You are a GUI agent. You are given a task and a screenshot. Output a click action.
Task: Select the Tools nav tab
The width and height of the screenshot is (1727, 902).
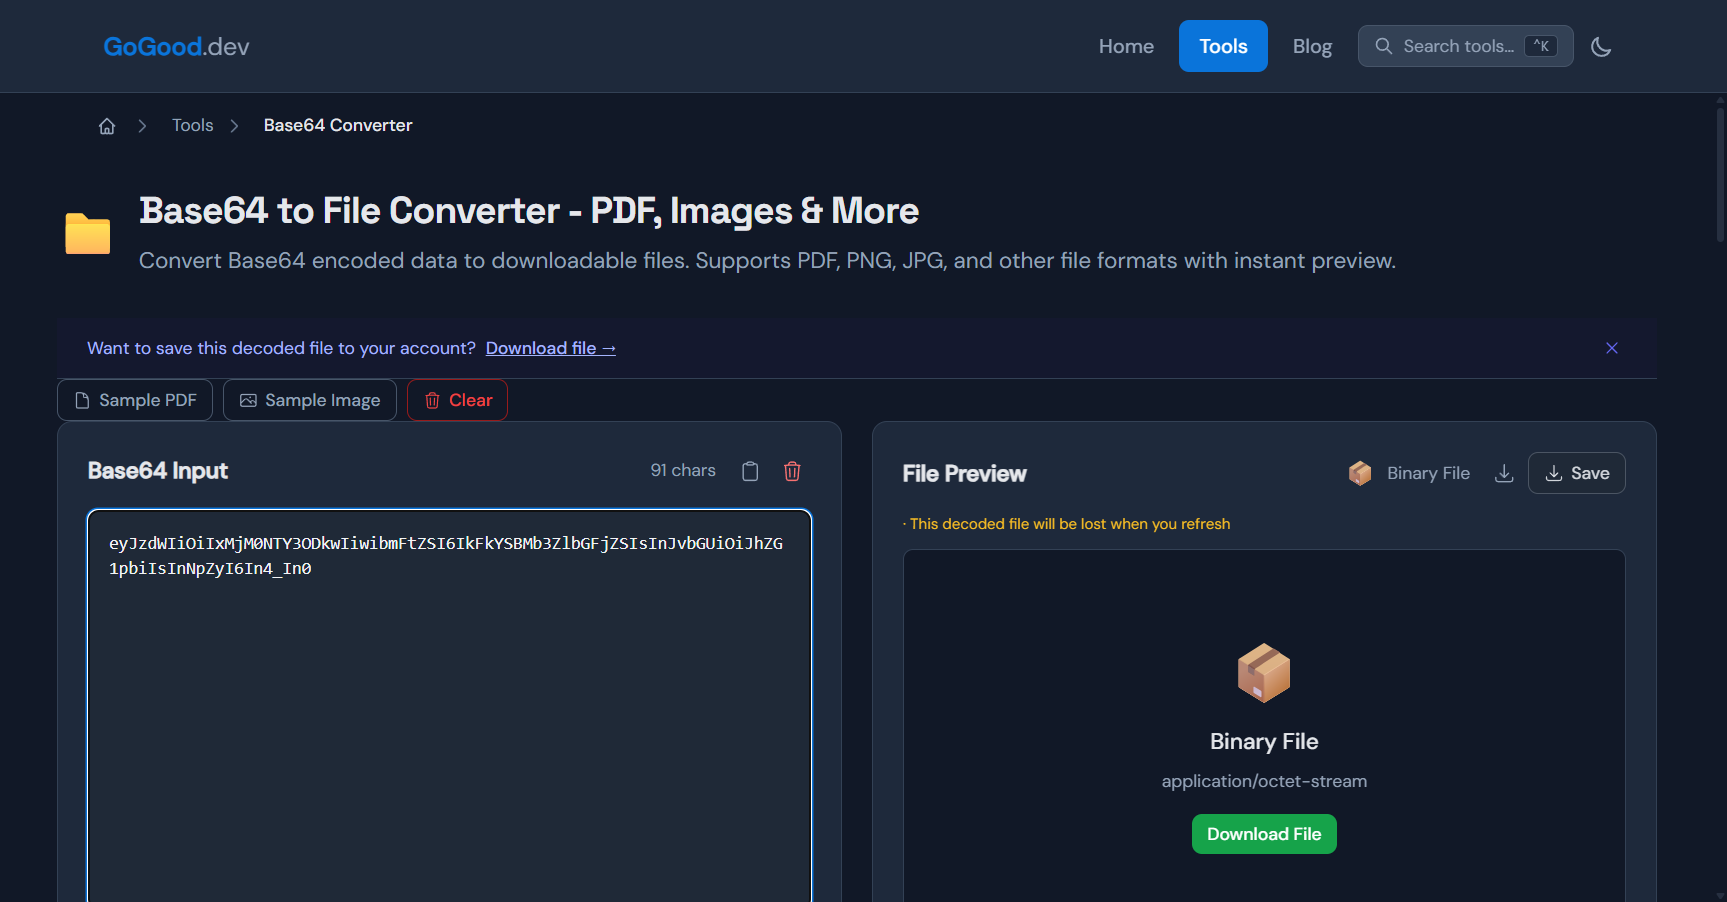pos(1223,46)
